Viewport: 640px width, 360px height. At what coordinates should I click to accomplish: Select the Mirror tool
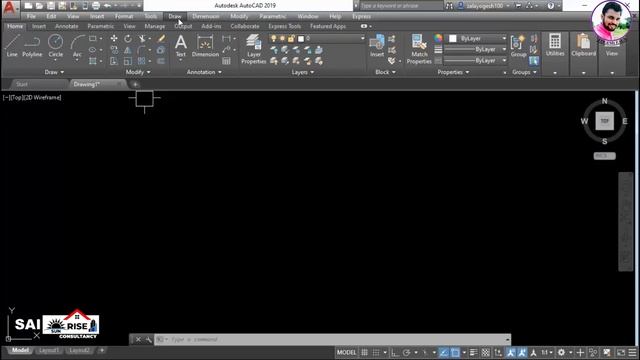coord(128,50)
